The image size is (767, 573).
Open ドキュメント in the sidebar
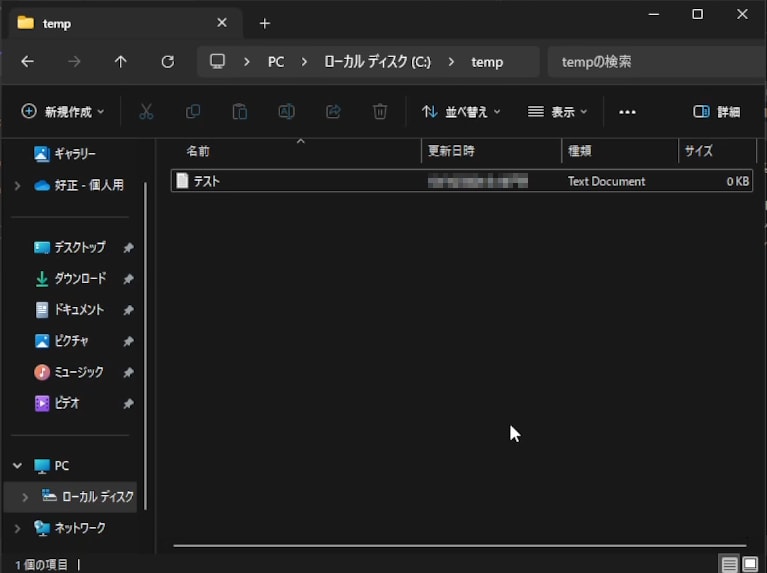69,310
